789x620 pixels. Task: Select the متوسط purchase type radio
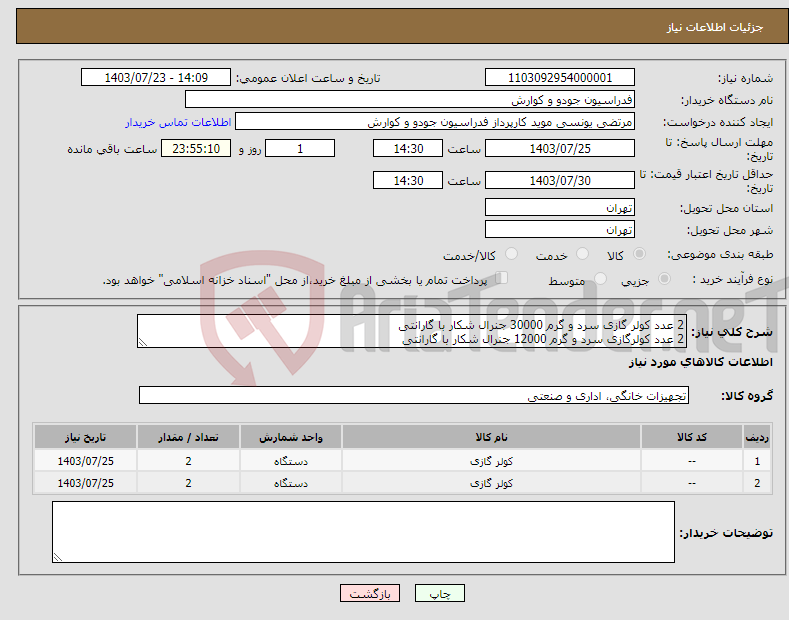pos(600,278)
